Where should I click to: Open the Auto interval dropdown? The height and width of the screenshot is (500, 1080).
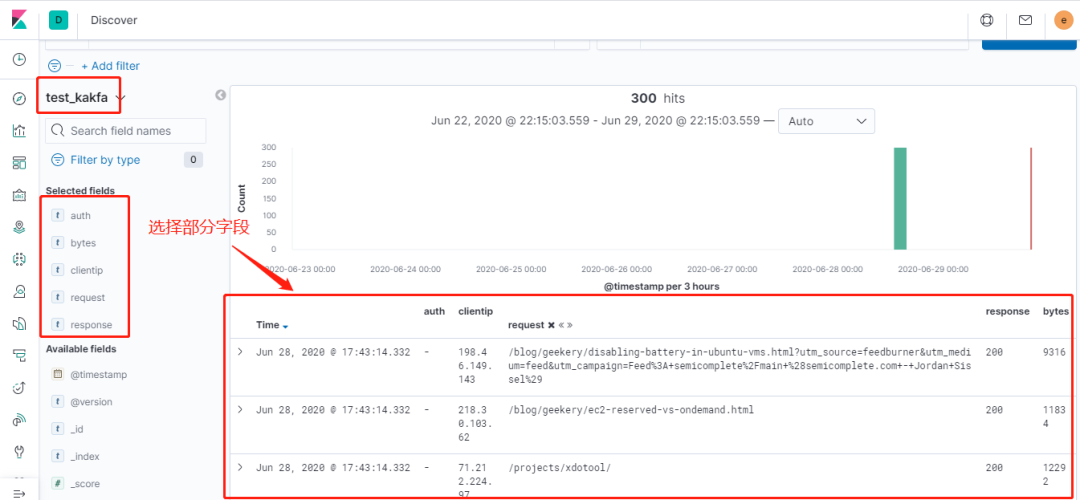(827, 121)
